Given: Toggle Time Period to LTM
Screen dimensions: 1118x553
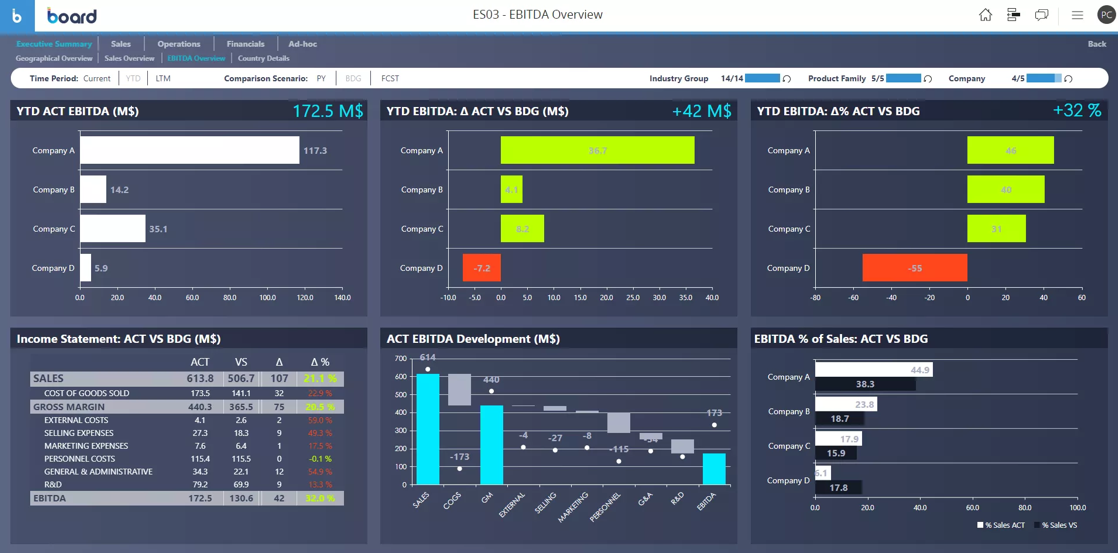Looking at the screenshot, I should pos(163,78).
